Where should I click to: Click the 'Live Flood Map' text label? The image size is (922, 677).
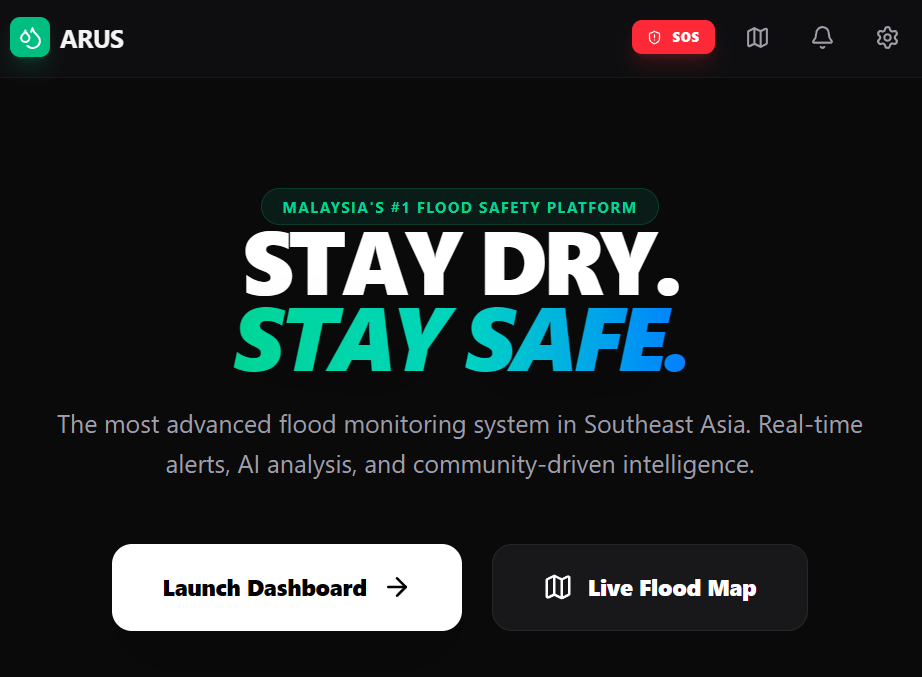(672, 588)
